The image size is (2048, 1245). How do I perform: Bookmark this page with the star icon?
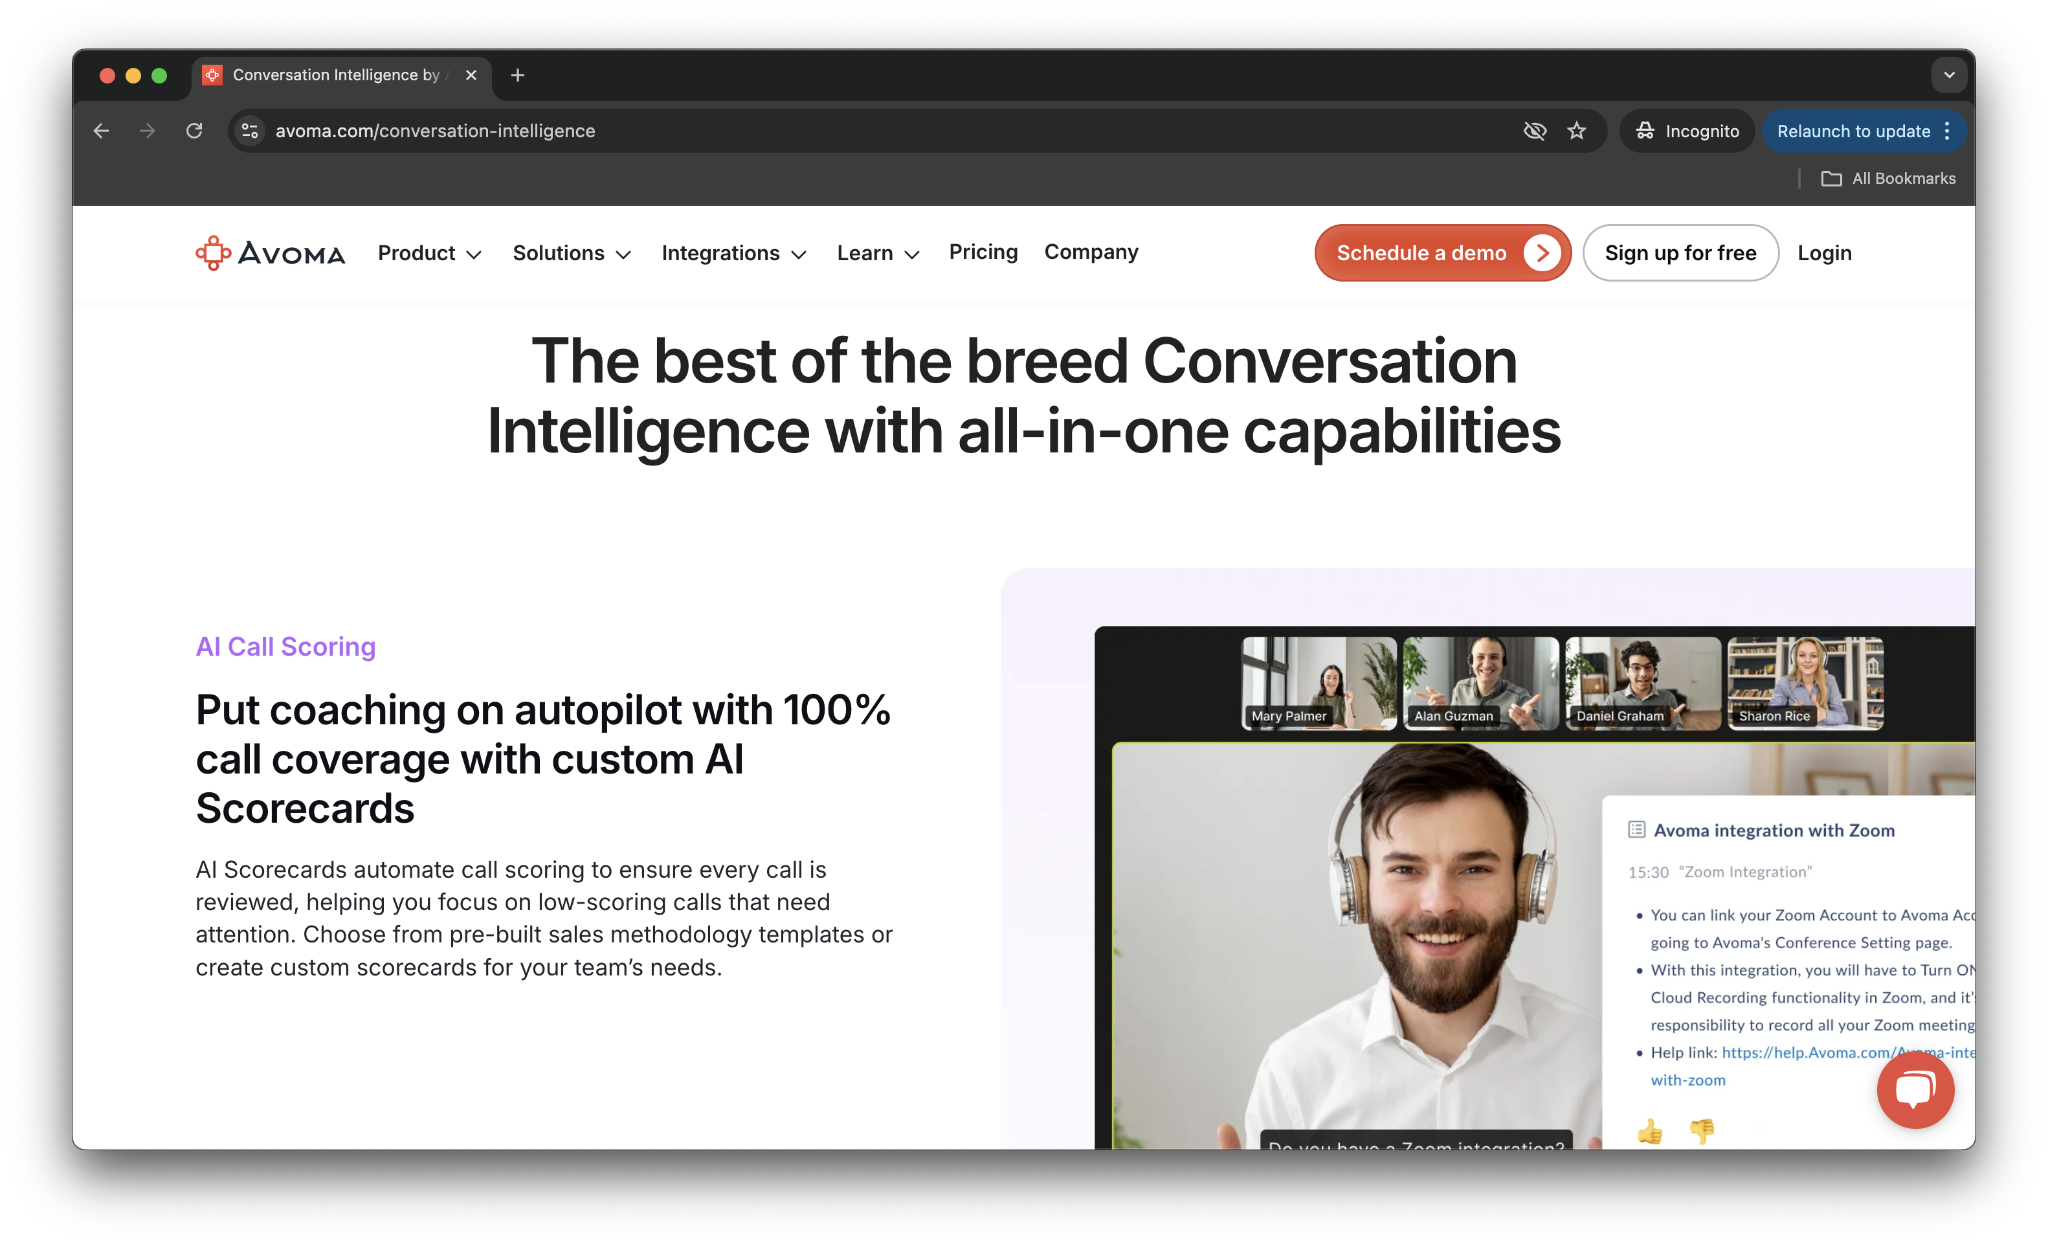[x=1577, y=131]
